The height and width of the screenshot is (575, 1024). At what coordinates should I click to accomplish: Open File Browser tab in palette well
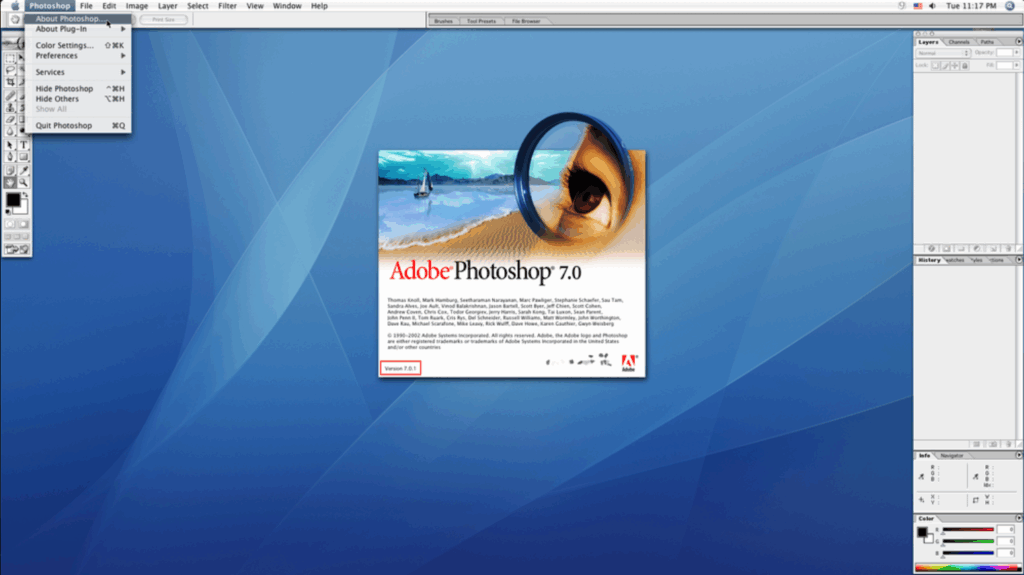coord(526,21)
